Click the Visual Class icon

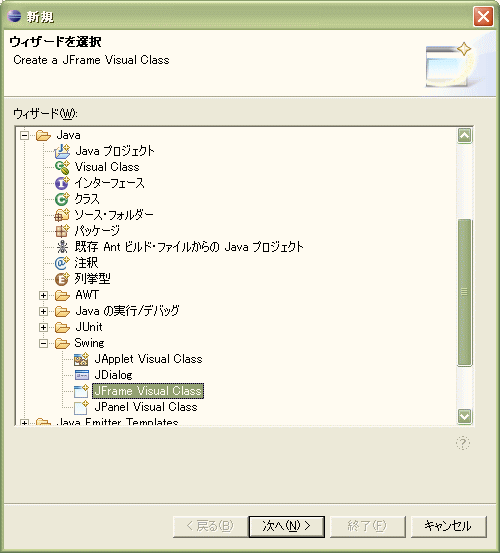tap(62, 167)
